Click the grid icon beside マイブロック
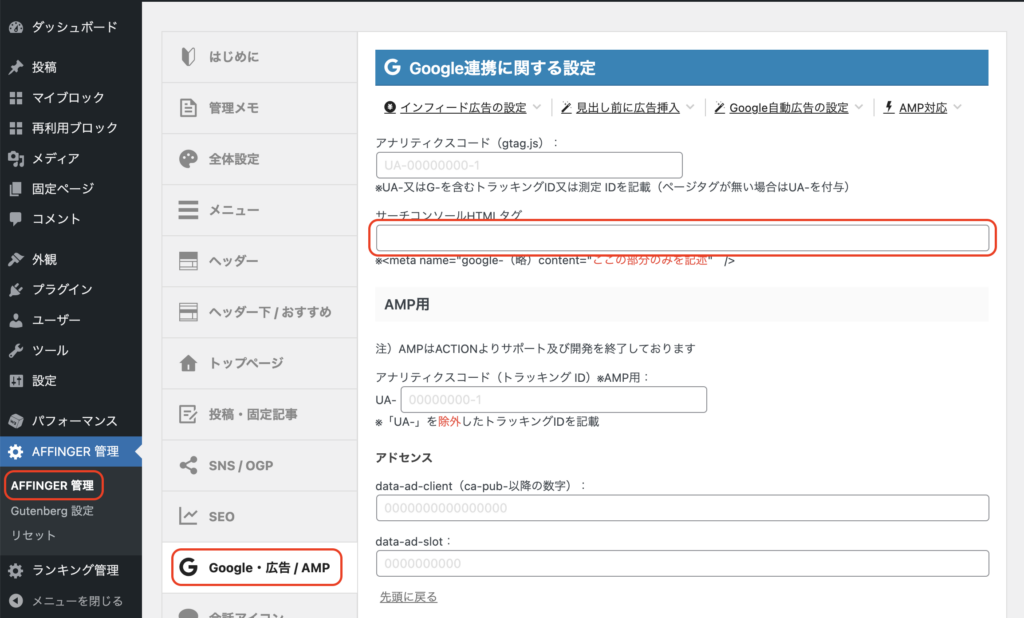The width and height of the screenshot is (1024, 618). click(16, 98)
